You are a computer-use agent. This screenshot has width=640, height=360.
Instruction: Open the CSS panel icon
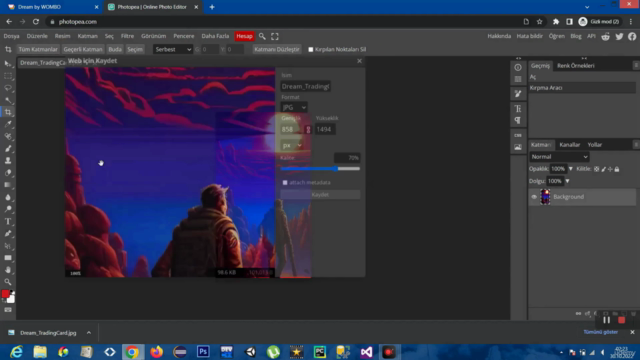pos(518,135)
